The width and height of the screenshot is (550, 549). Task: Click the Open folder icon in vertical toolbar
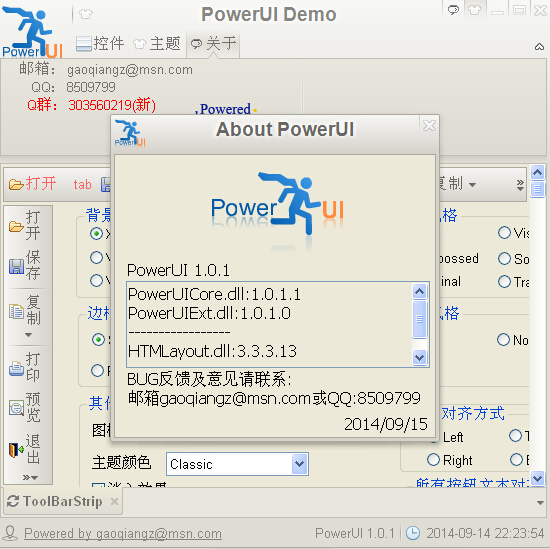[x=16, y=226]
